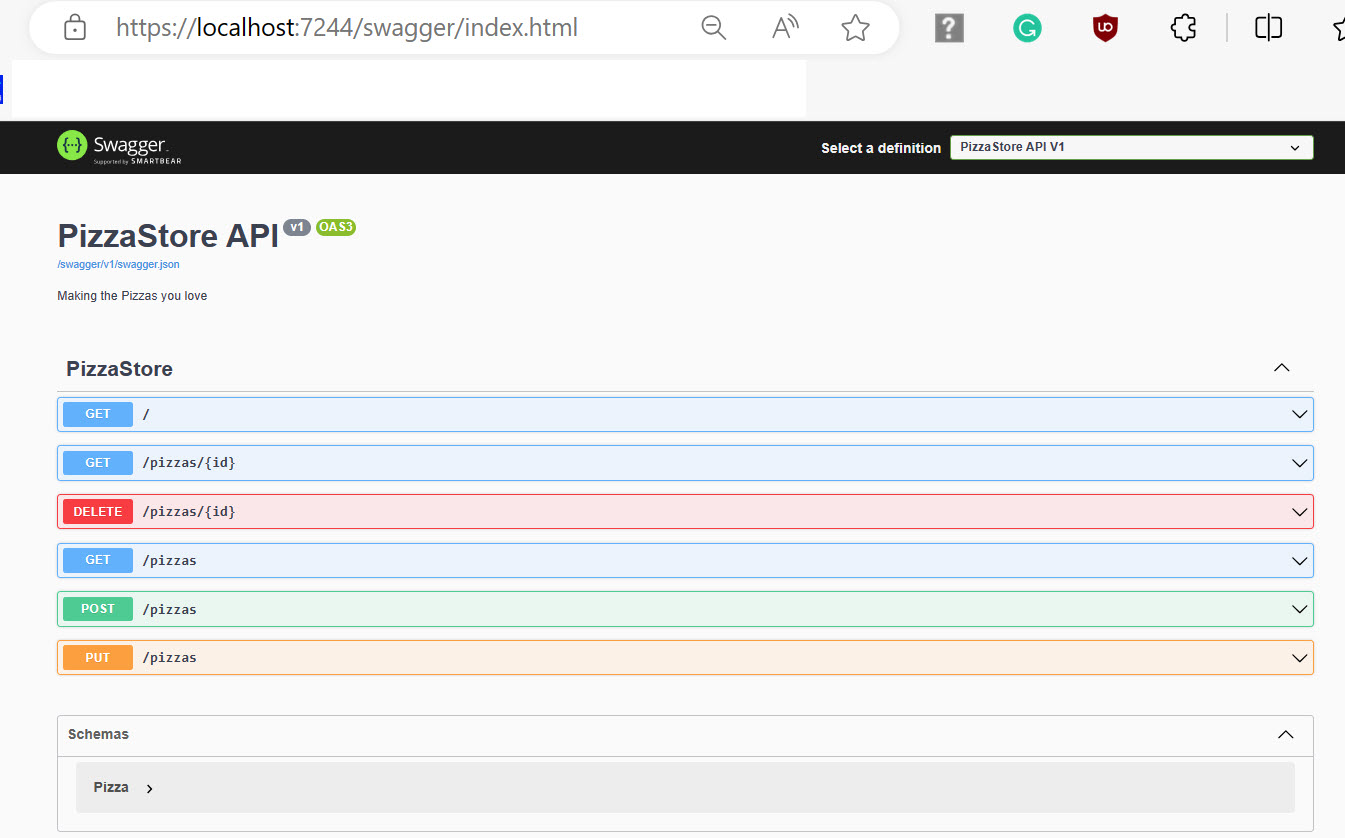The width and height of the screenshot is (1345, 838).
Task: Click the red DELETE method badge
Action: click(98, 512)
